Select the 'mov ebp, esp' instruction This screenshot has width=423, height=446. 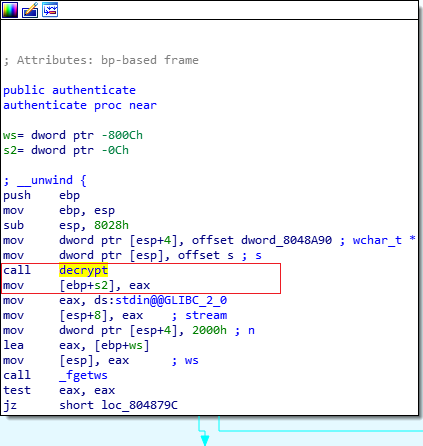[x=59, y=210]
